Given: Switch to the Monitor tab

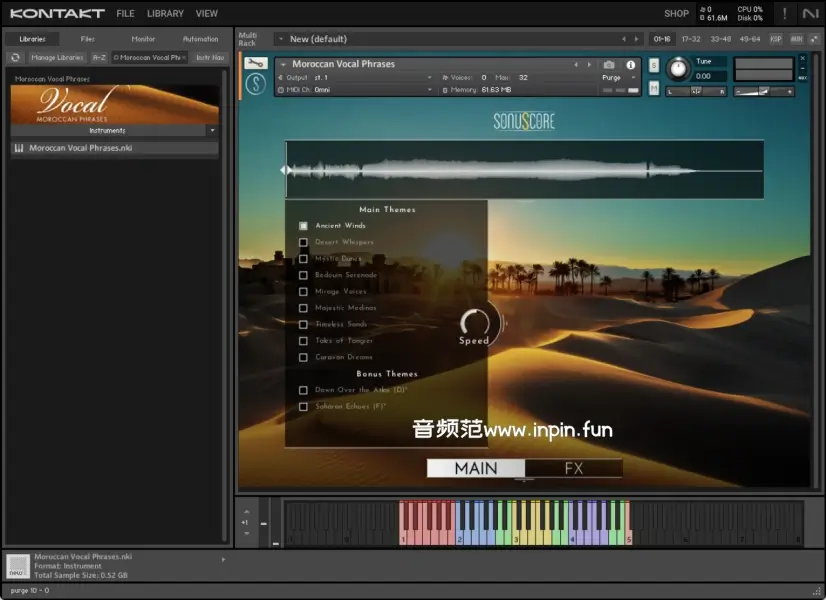Looking at the screenshot, I should click(143, 39).
